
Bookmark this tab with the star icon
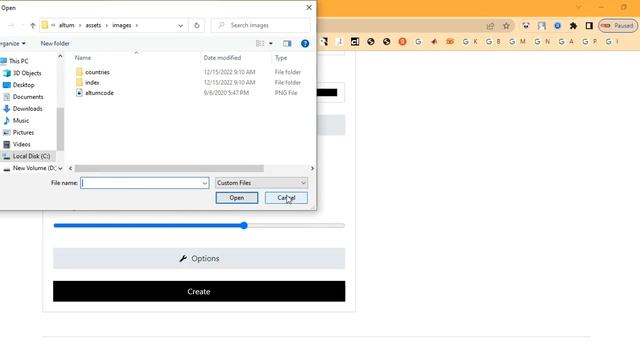click(506, 26)
